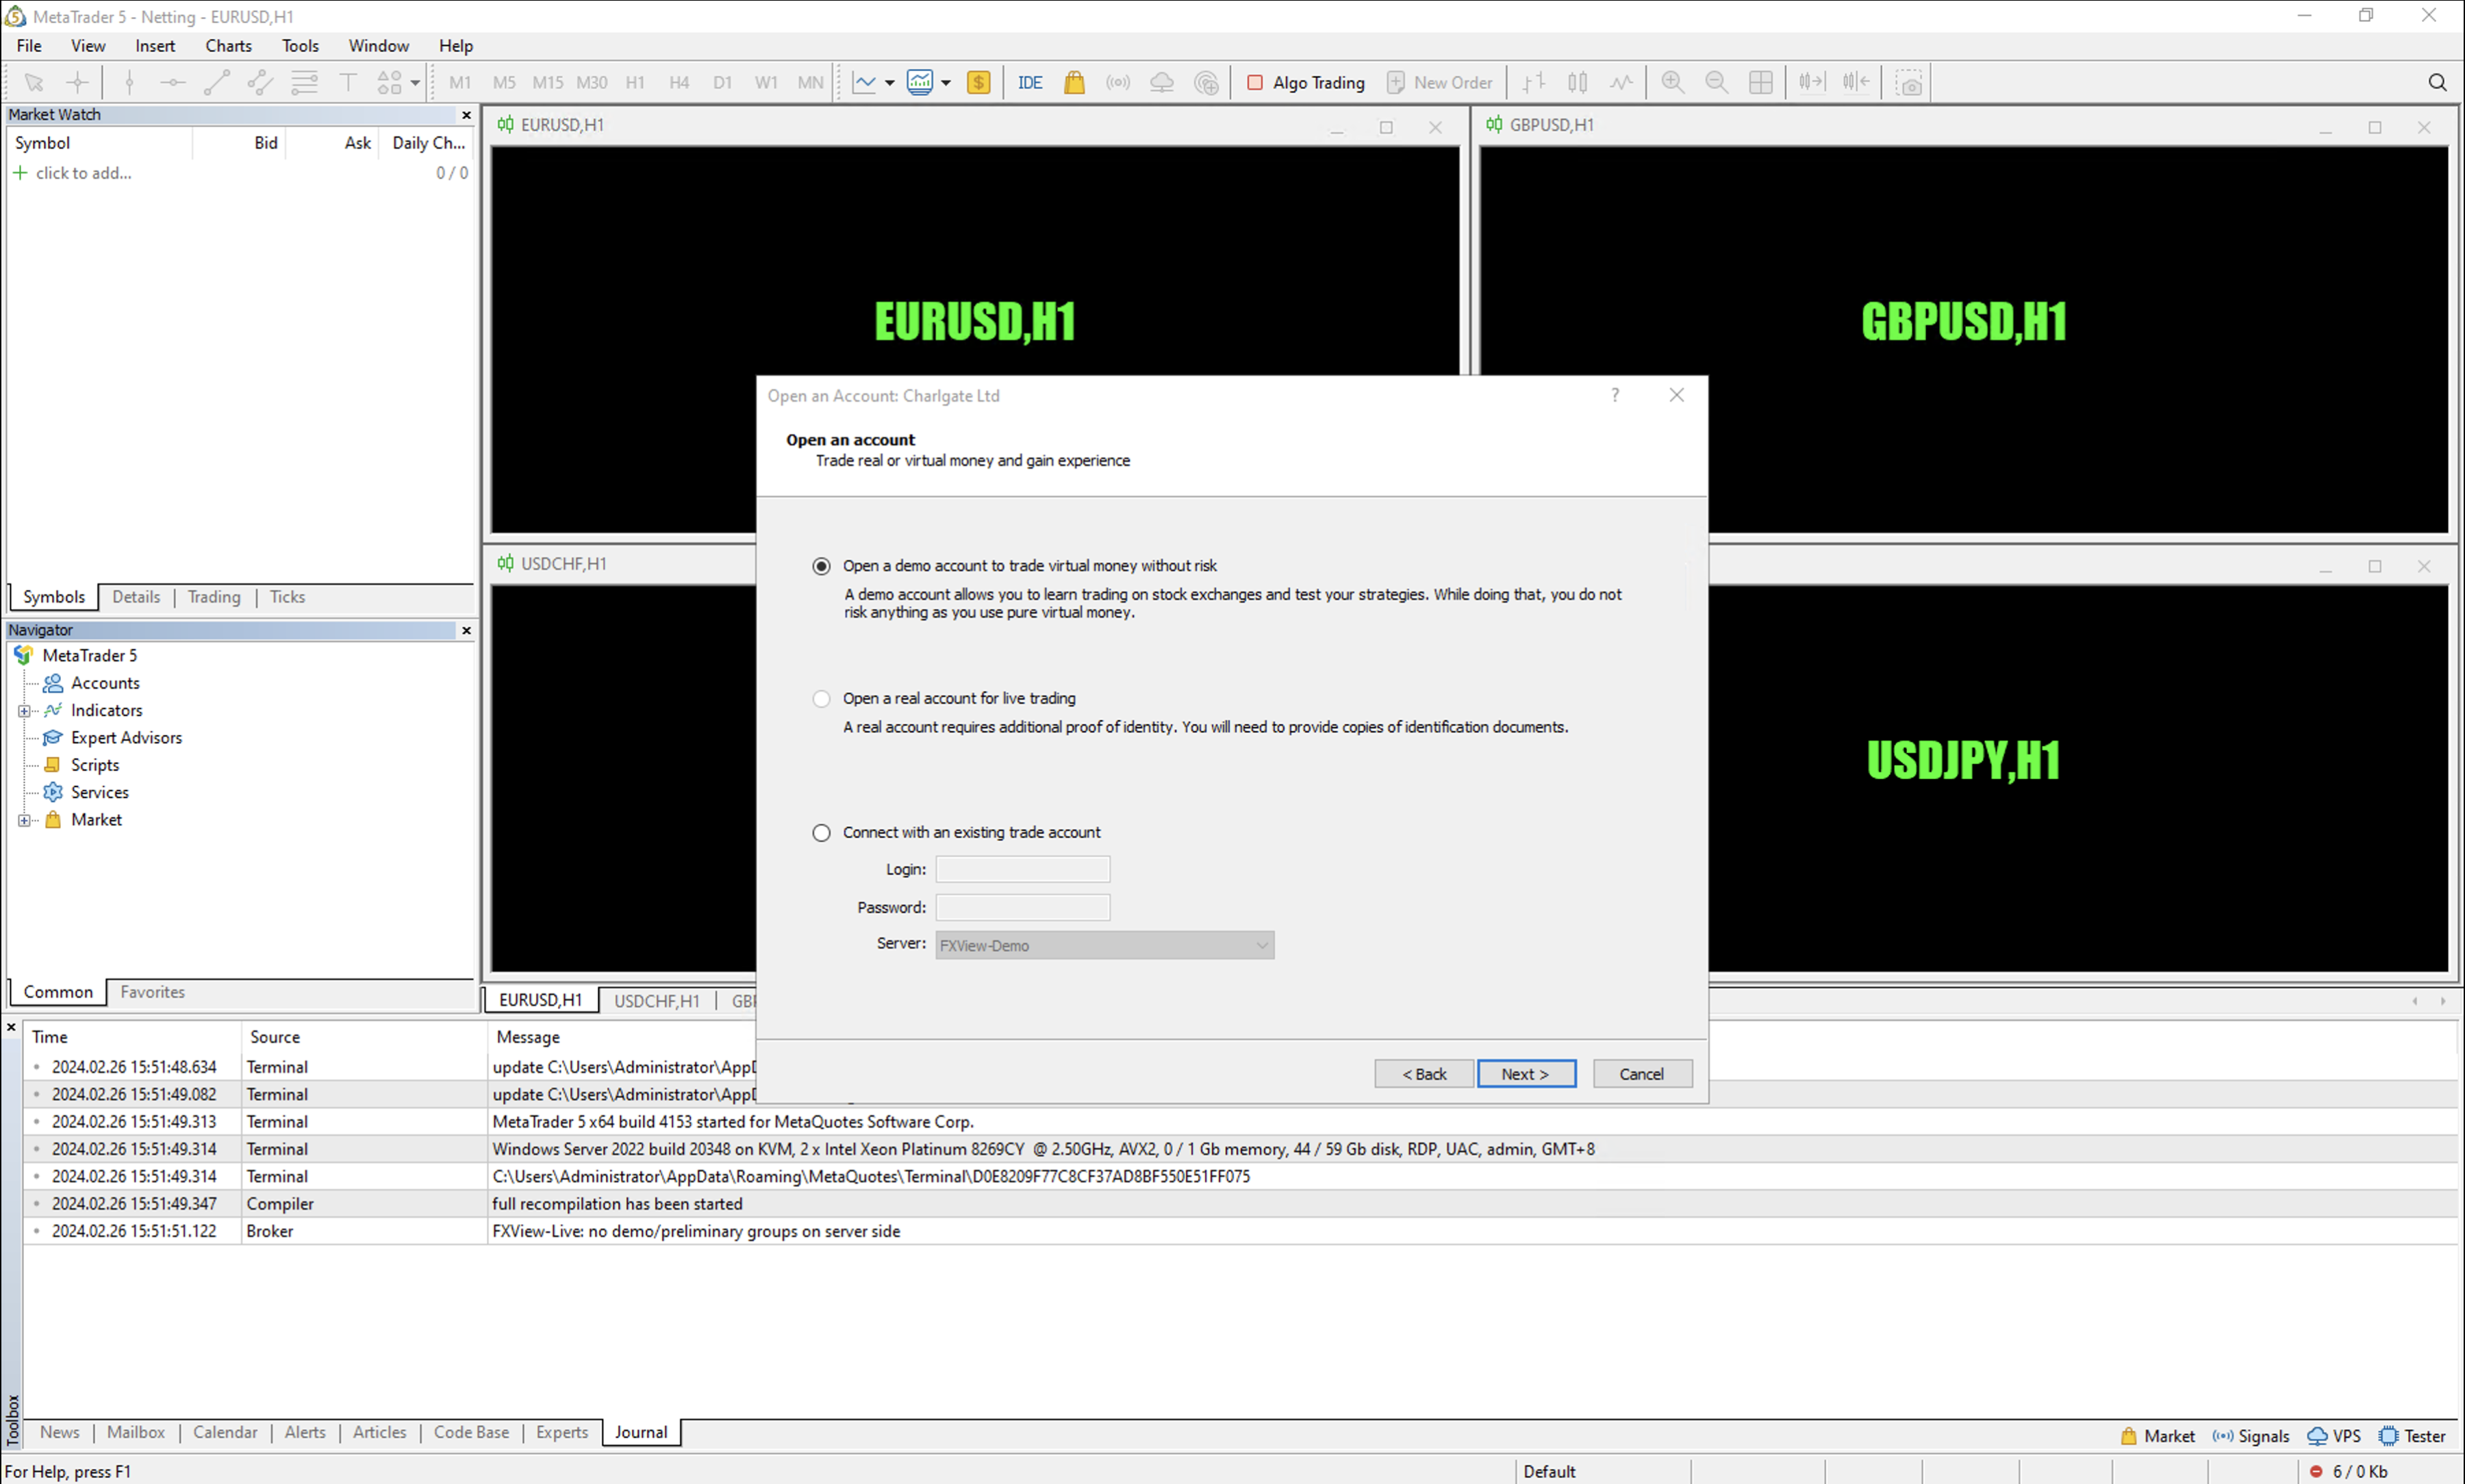This screenshot has width=2465, height=1484.
Task: Select Connect with an existing trade account
Action: pos(821,832)
